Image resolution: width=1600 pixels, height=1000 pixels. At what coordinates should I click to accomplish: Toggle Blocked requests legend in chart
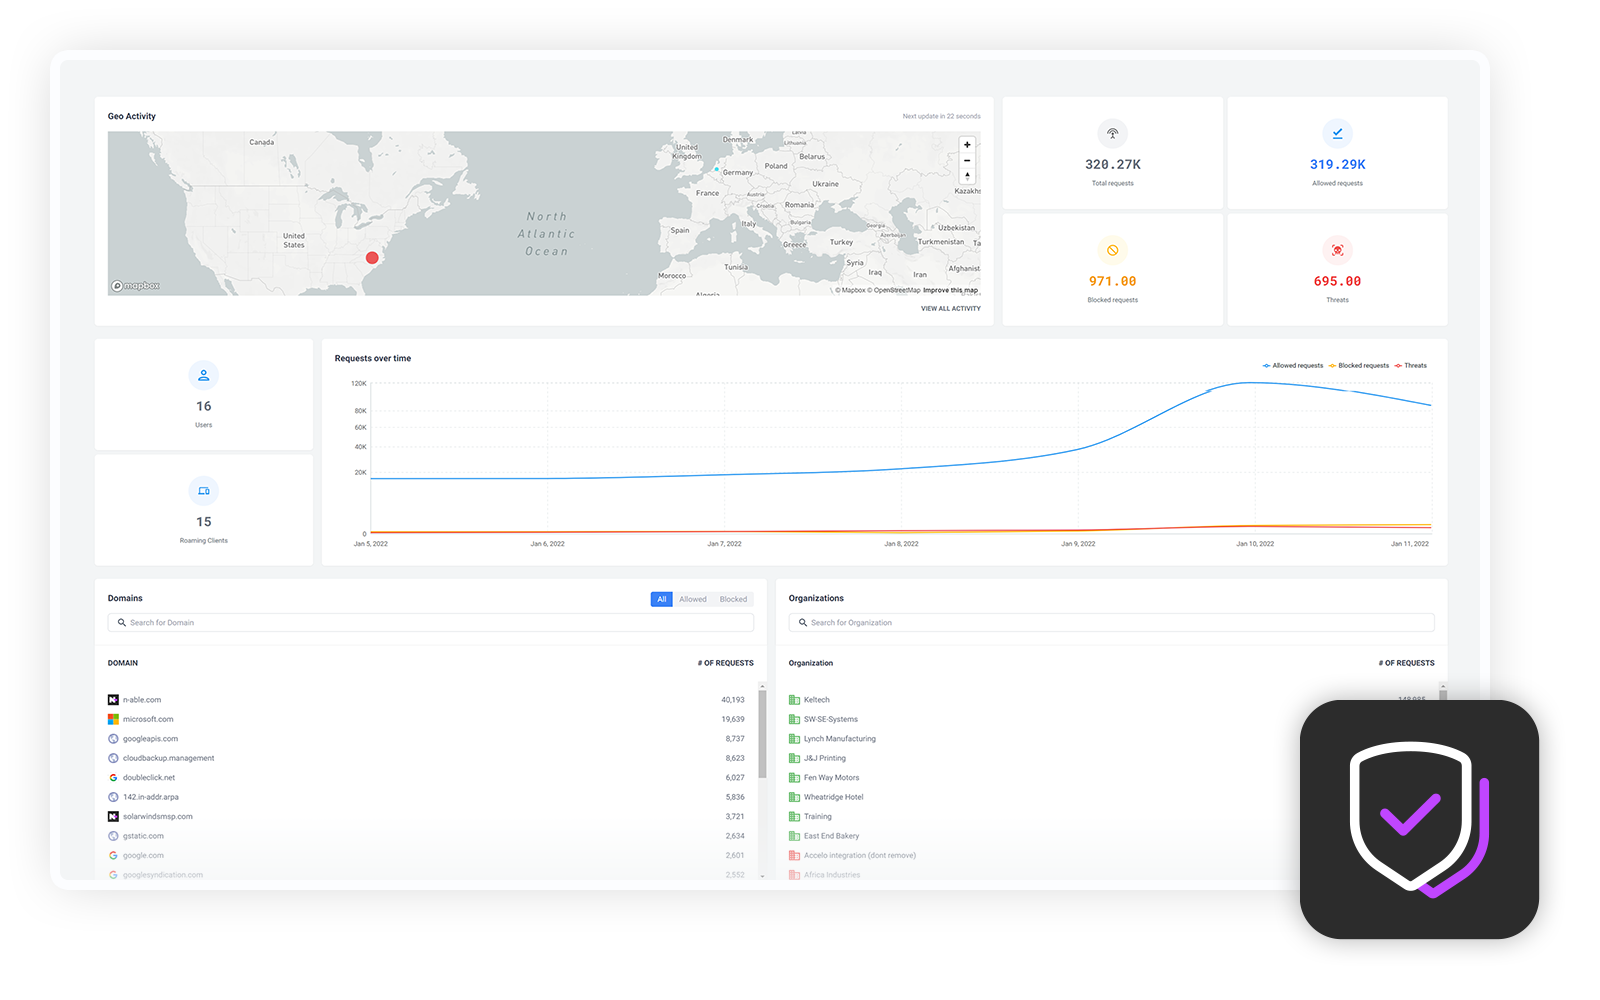pos(1359,366)
